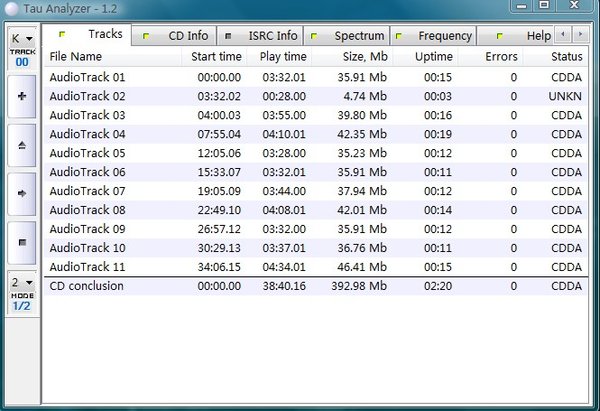The width and height of the screenshot is (600, 411).
Task: Click the TRACK 00 counter display
Action: tap(22, 58)
